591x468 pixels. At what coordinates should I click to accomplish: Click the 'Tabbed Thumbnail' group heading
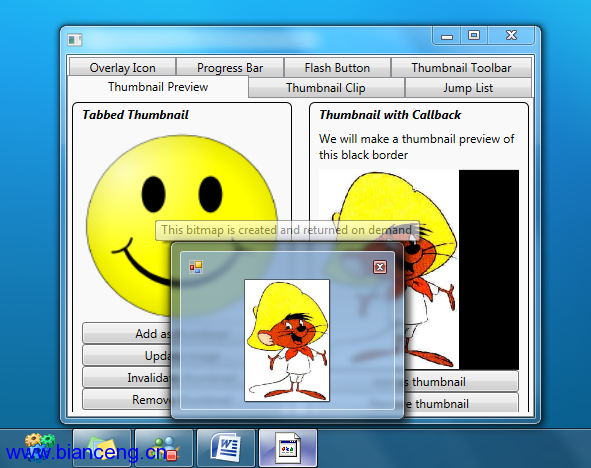coord(135,115)
